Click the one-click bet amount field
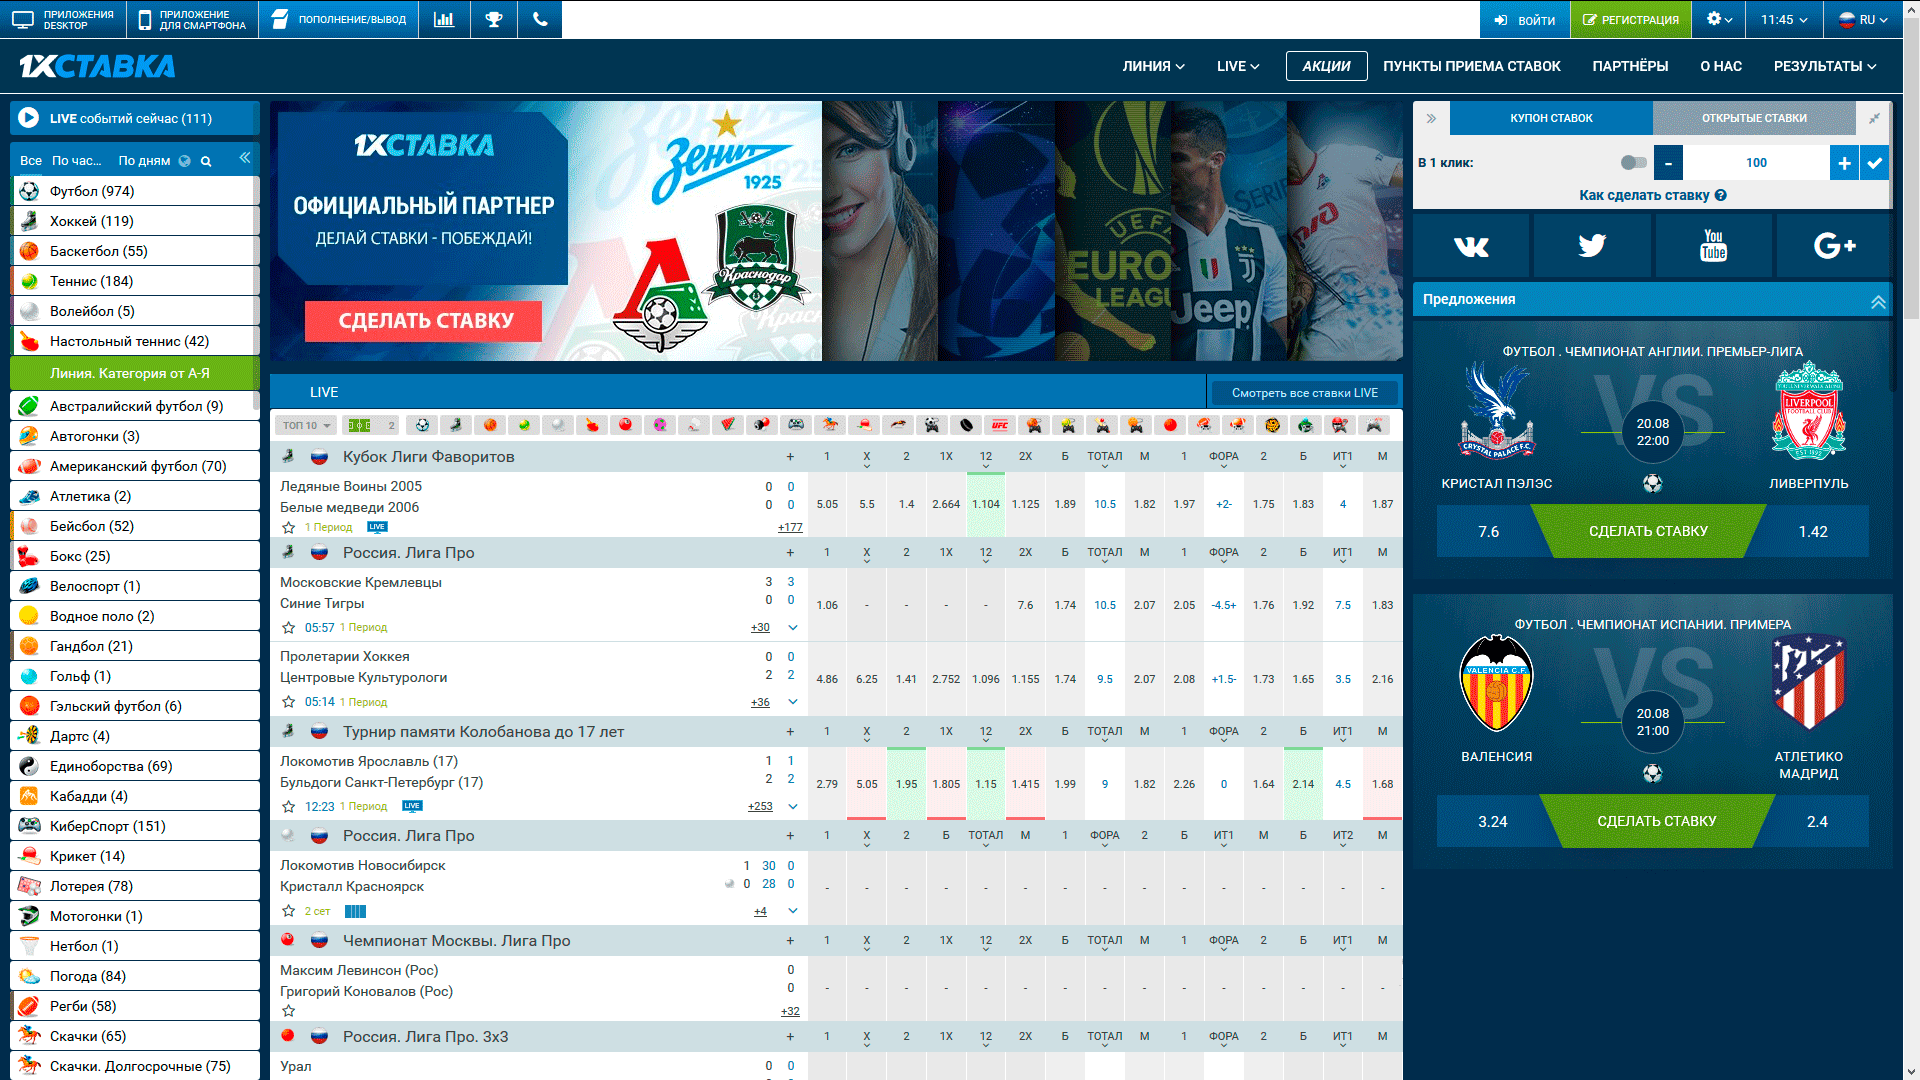 (1756, 163)
